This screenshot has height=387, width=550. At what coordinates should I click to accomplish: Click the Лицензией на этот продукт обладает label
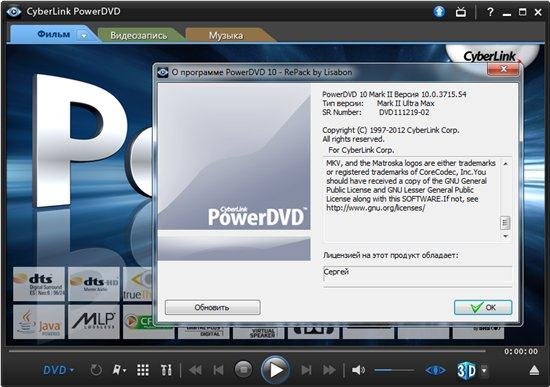click(391, 255)
